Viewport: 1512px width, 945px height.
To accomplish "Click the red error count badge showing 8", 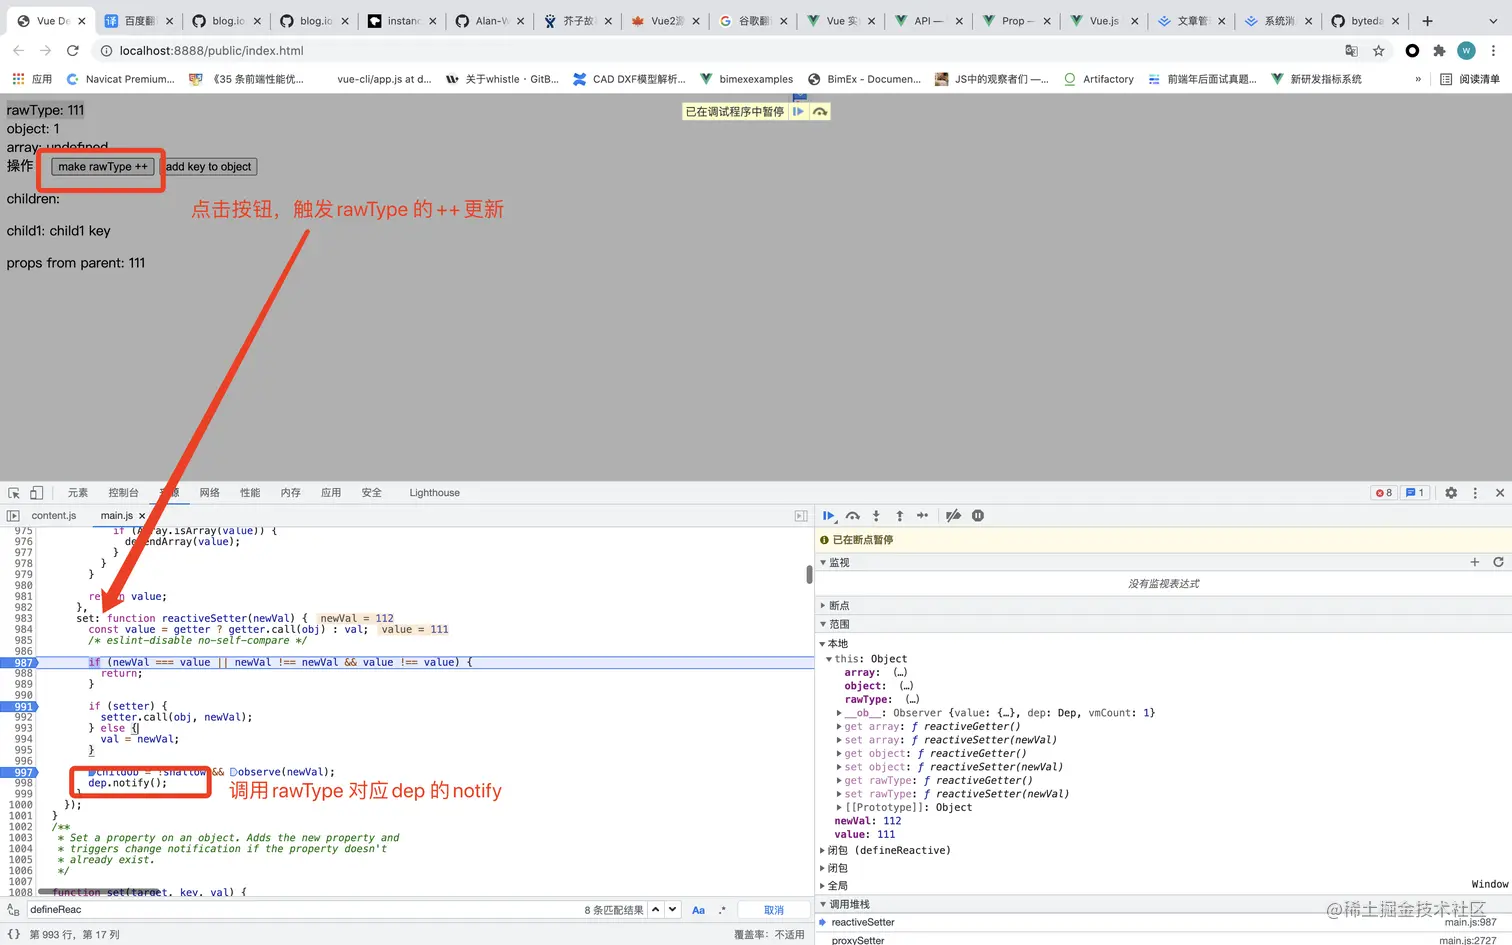I will (x=1384, y=493).
